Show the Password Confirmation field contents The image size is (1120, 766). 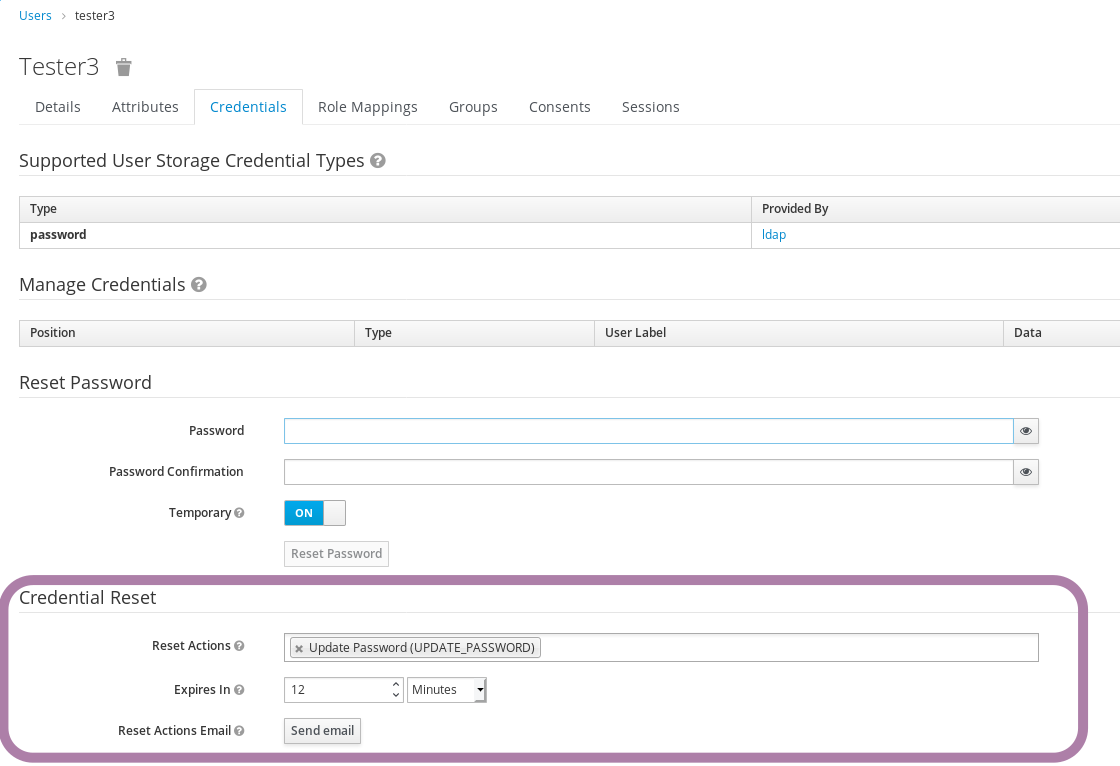click(1024, 471)
